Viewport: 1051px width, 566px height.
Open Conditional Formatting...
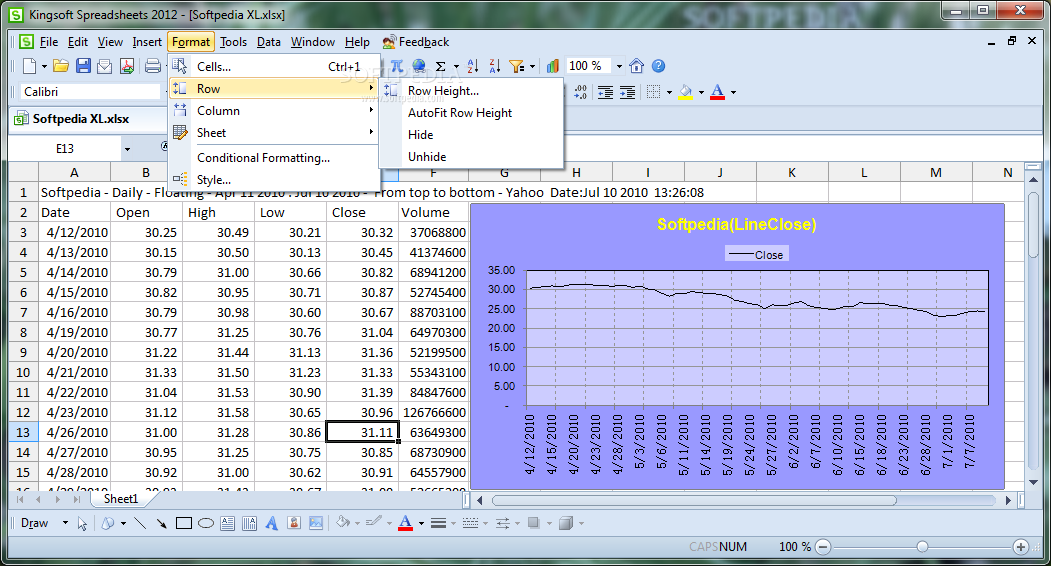[274, 158]
